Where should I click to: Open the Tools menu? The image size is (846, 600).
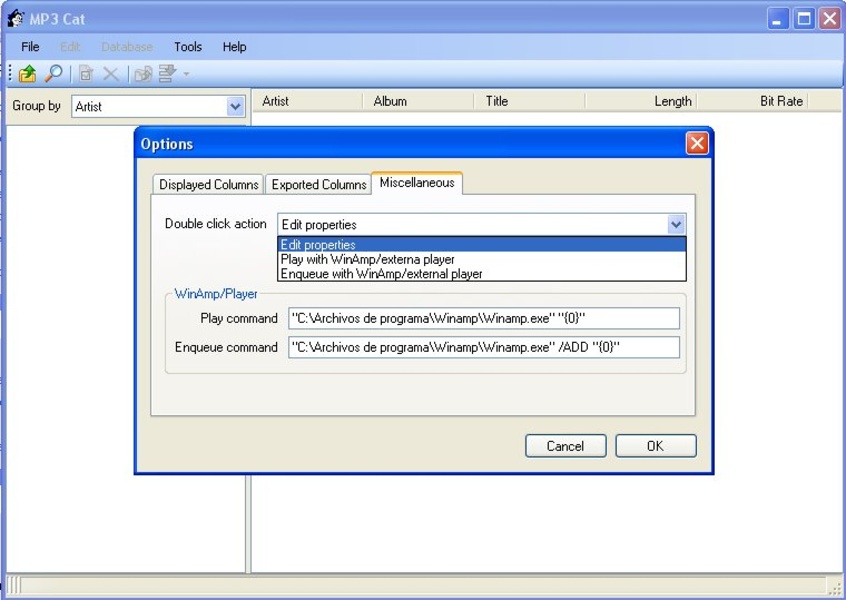[187, 47]
